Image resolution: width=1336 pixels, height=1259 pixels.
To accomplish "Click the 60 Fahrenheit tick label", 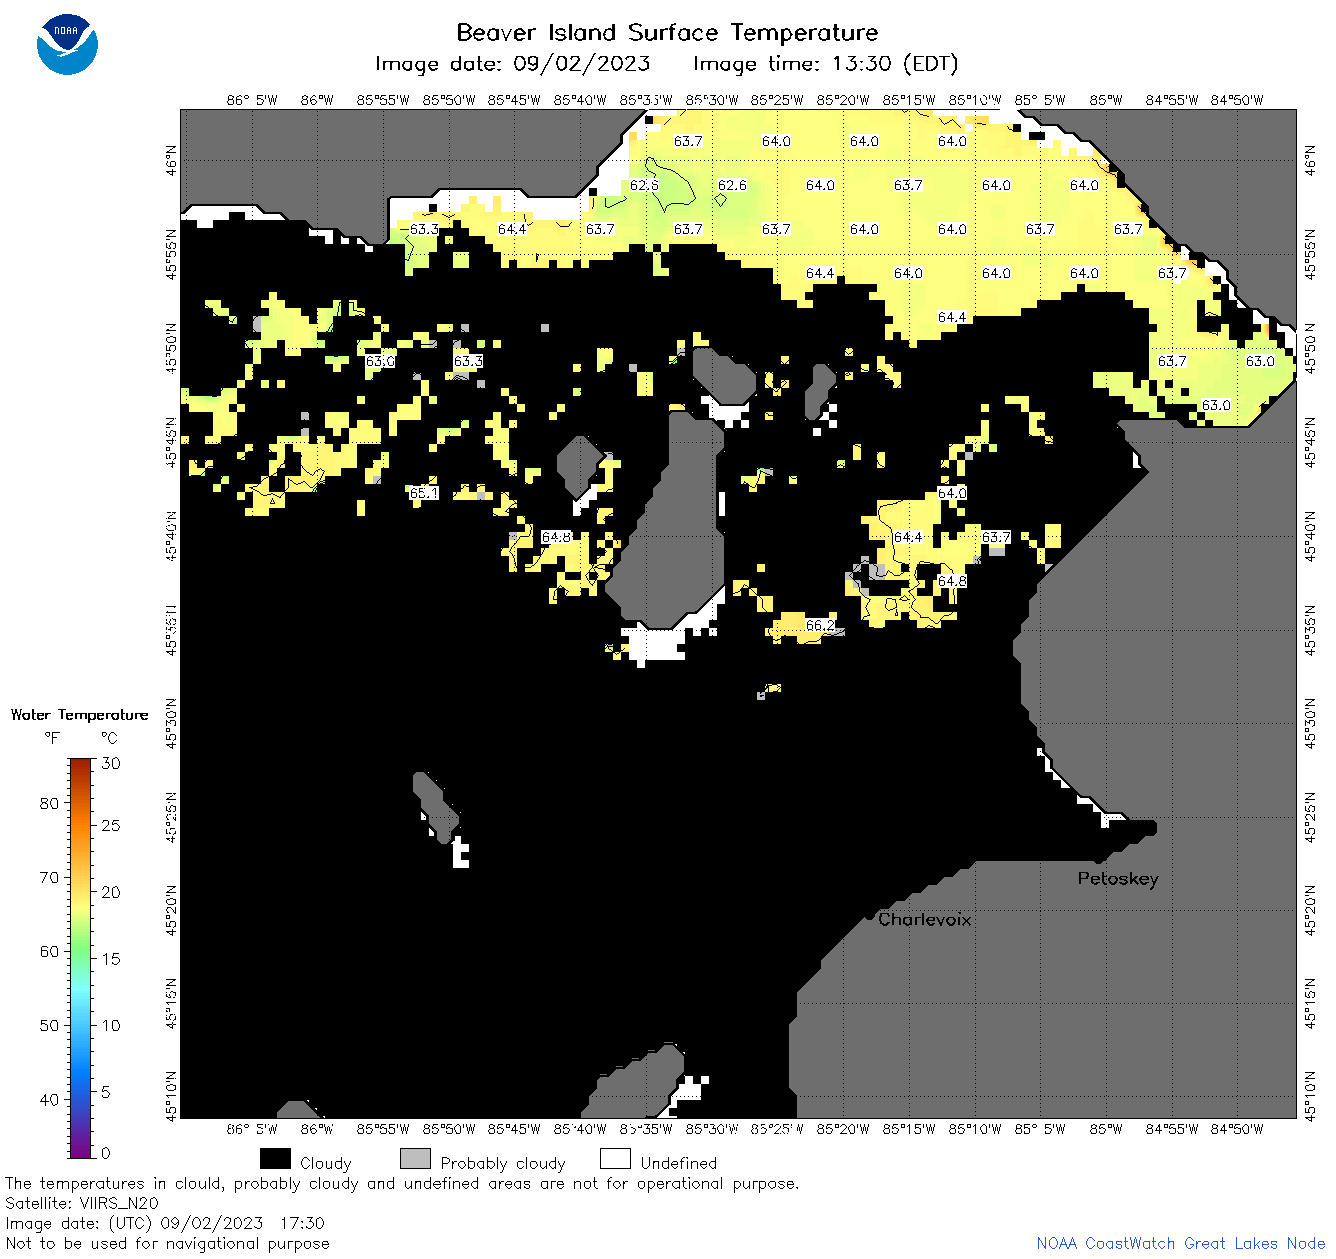I will click(49, 951).
